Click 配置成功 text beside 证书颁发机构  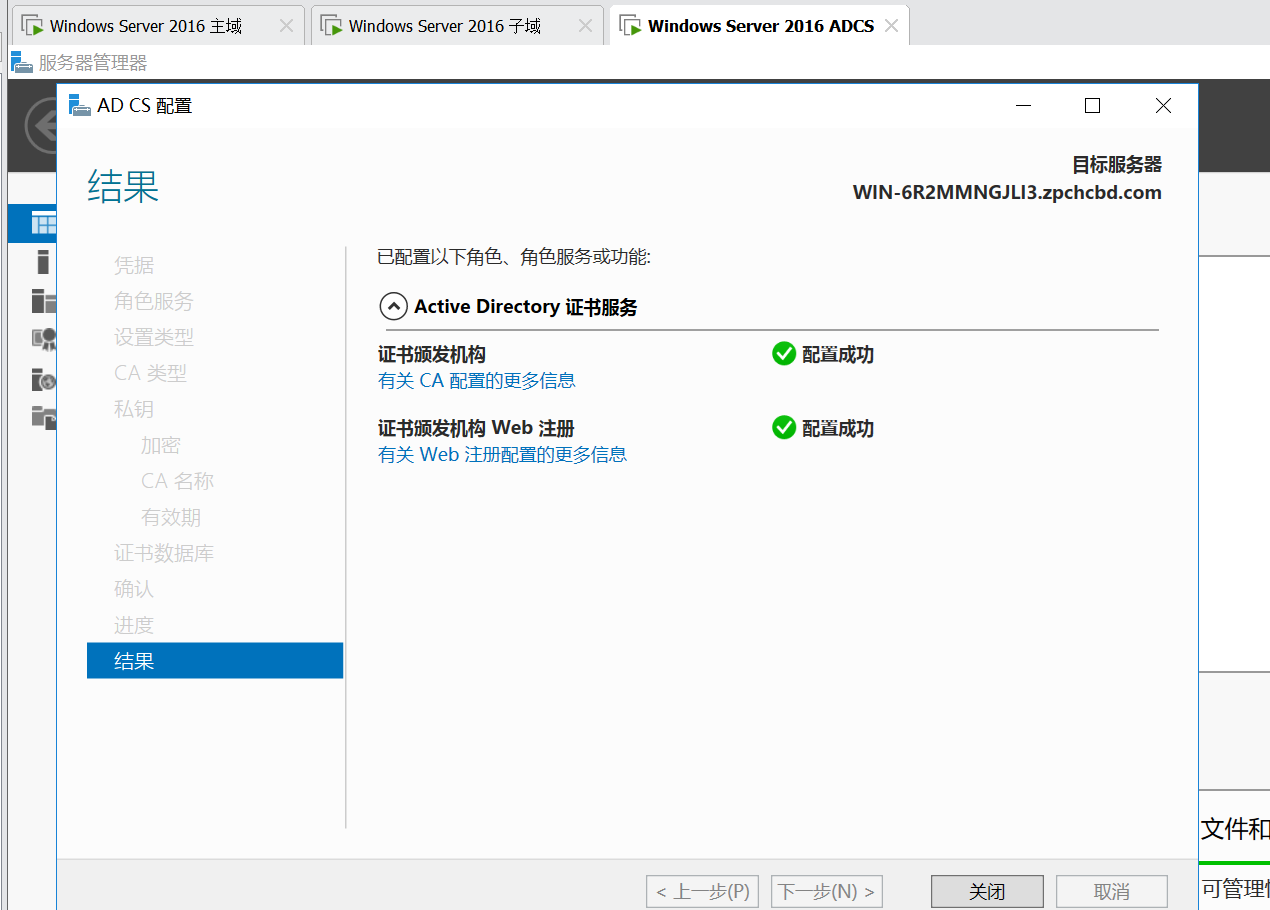(x=838, y=354)
